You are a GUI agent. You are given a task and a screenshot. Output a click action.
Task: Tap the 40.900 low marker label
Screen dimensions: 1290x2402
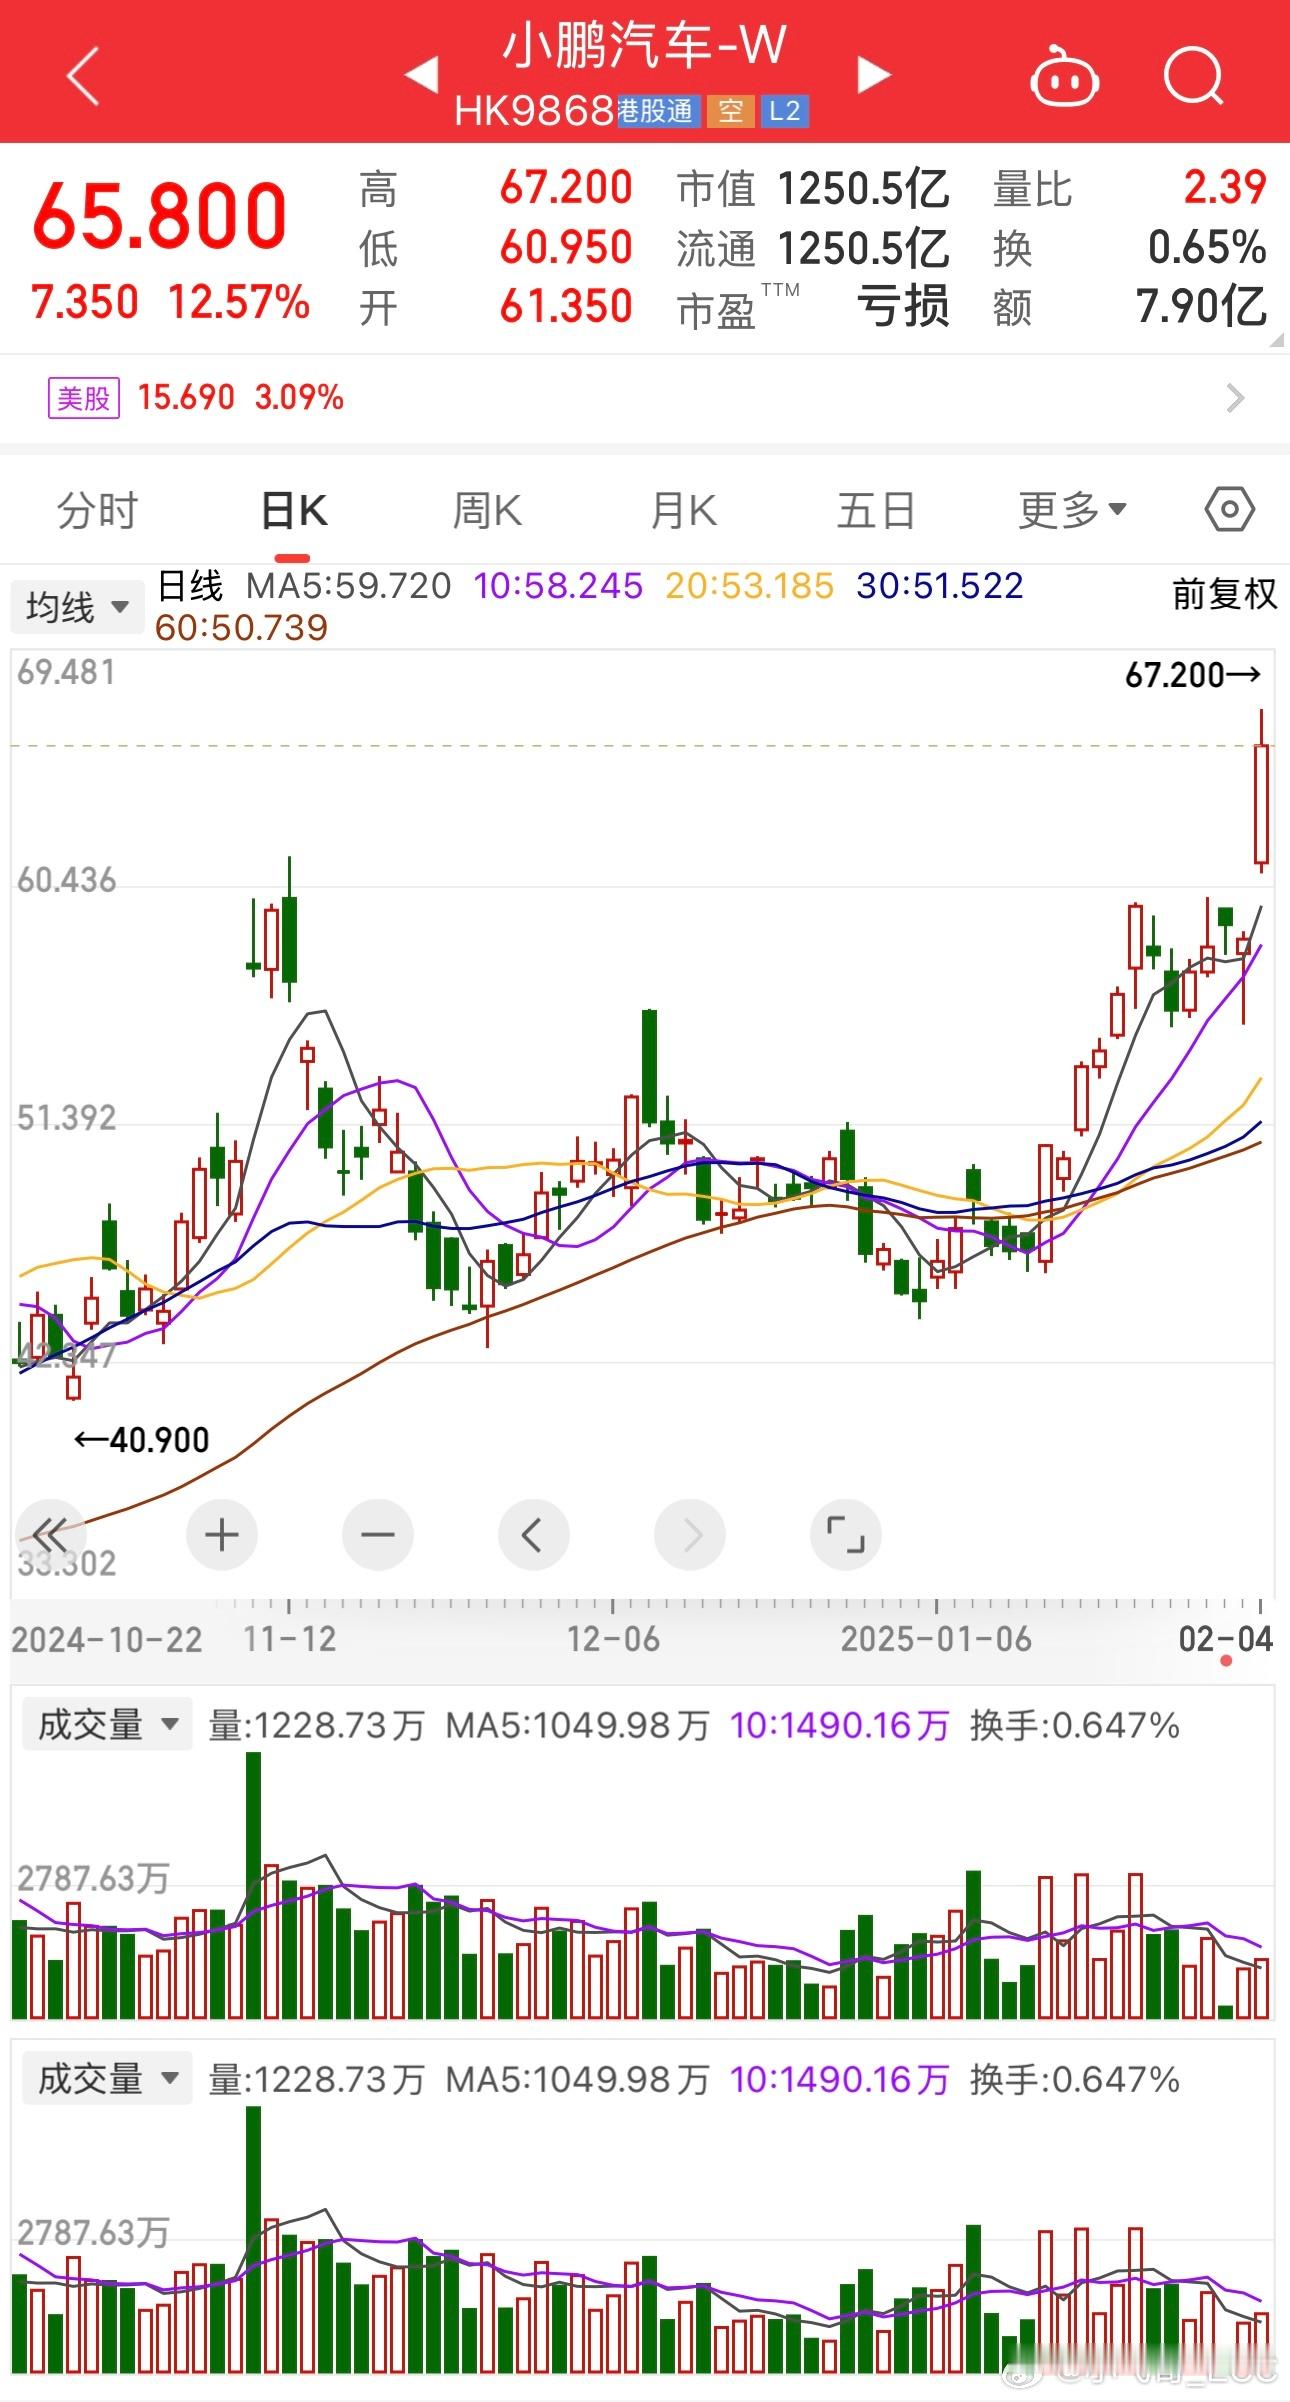pos(142,1440)
